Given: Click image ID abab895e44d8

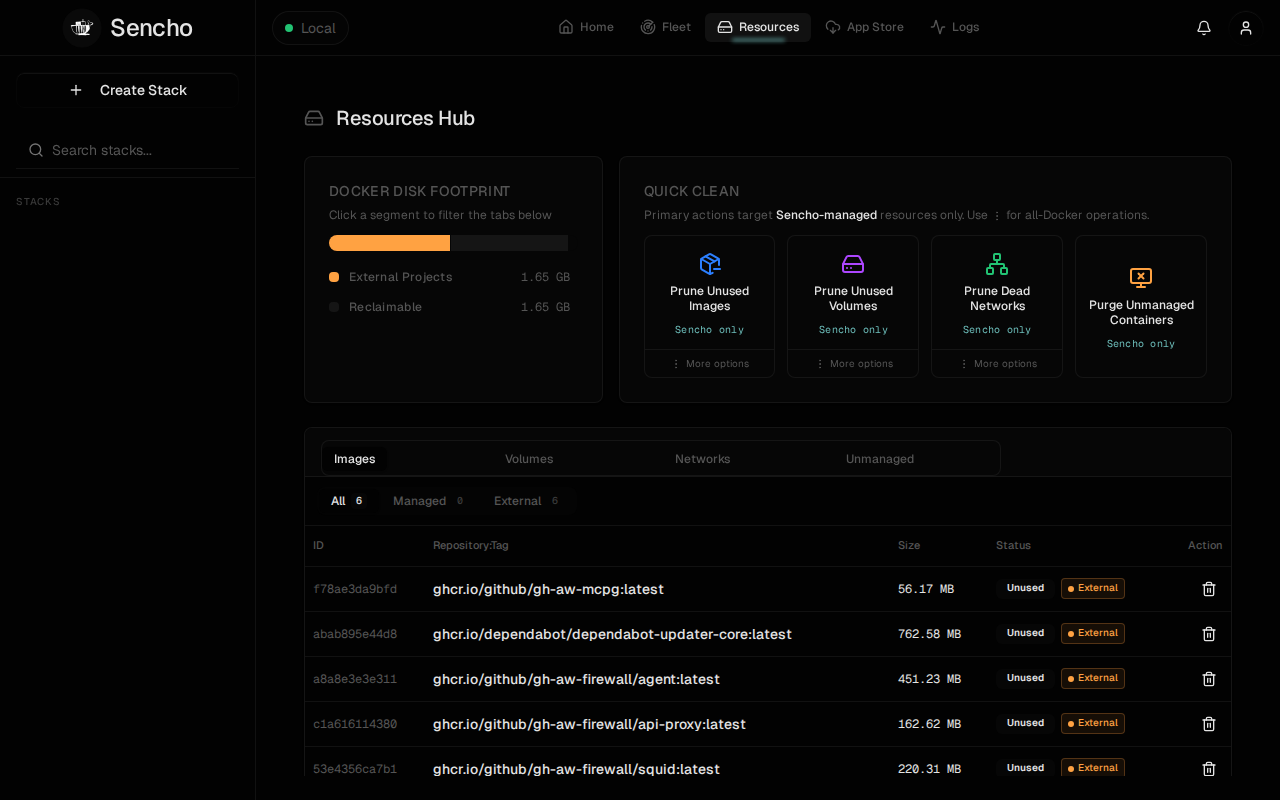Looking at the screenshot, I should click(x=355, y=634).
